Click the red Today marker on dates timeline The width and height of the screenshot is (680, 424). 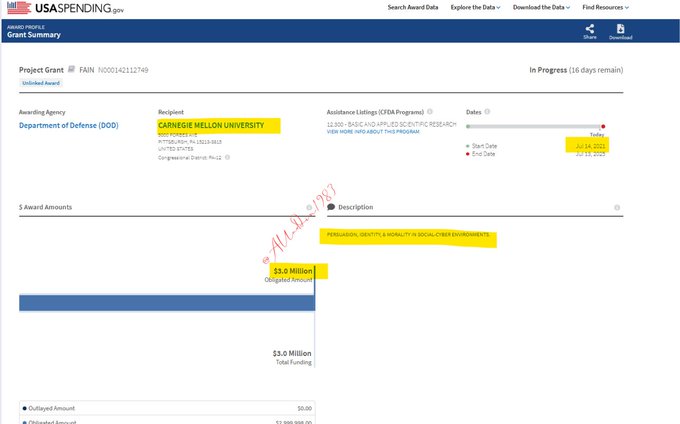603,126
